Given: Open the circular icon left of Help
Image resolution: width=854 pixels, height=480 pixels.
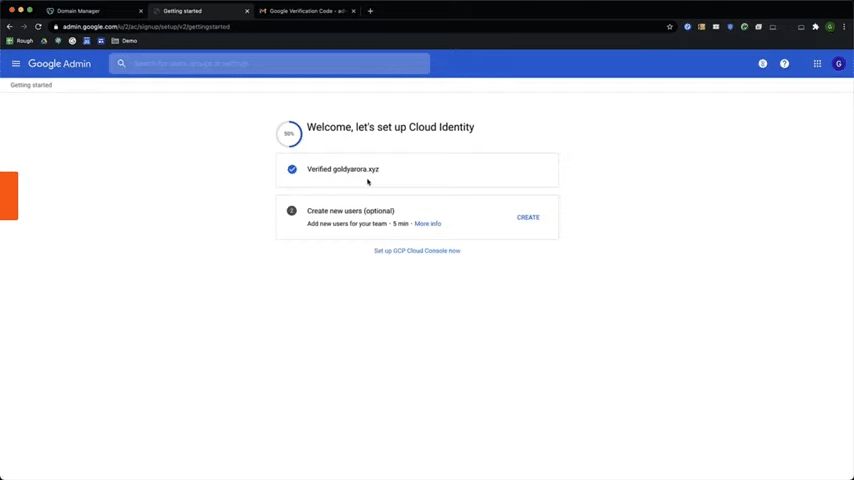Looking at the screenshot, I should point(762,64).
